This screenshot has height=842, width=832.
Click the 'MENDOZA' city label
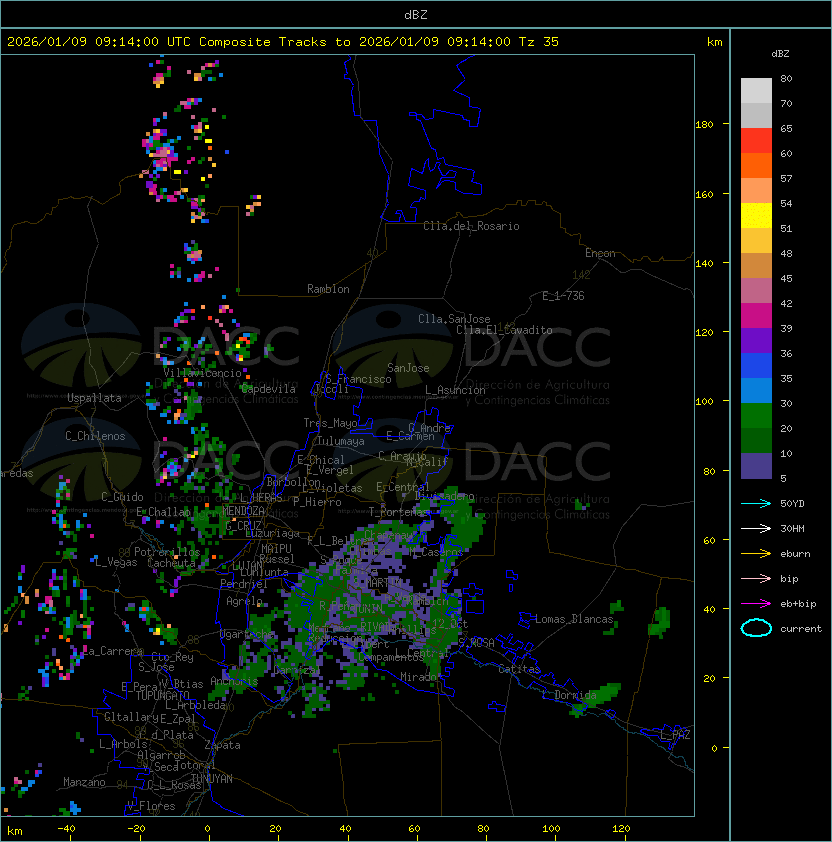coord(243,510)
